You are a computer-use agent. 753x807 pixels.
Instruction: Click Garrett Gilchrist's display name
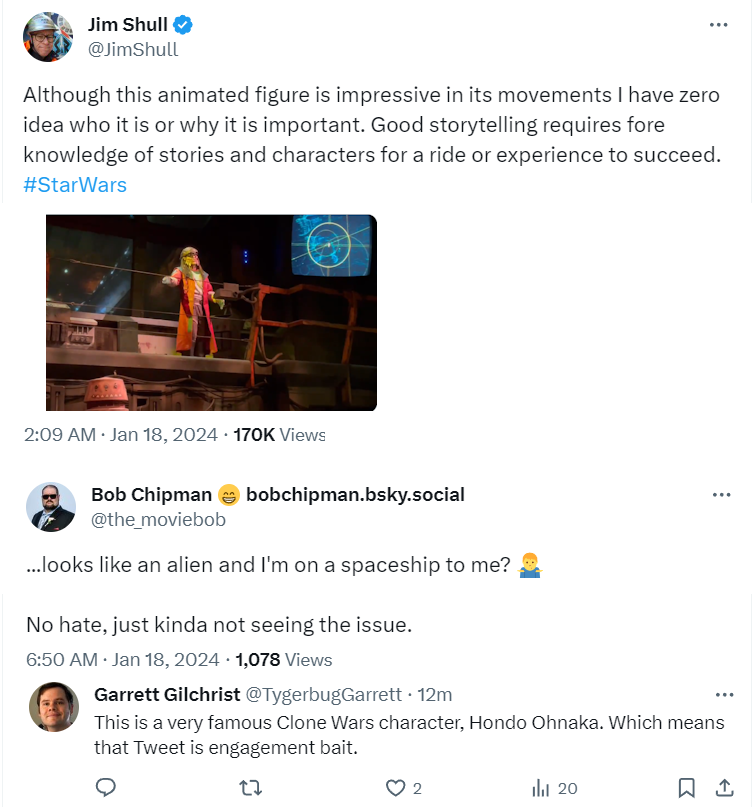pyautogui.click(x=166, y=694)
